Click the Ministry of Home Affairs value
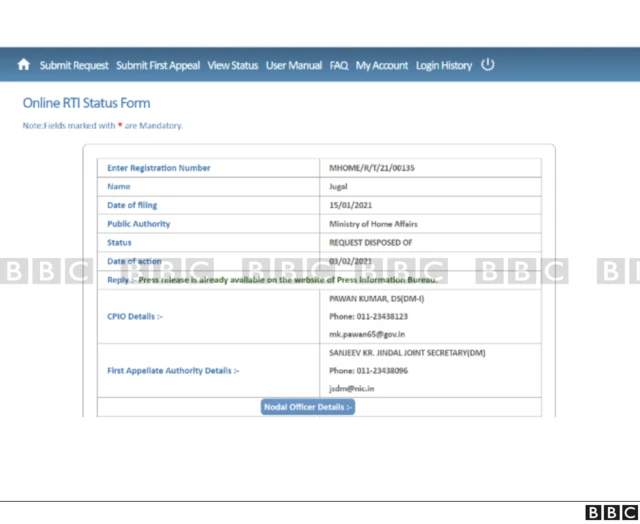This screenshot has width=640, height=524. pyautogui.click(x=373, y=224)
